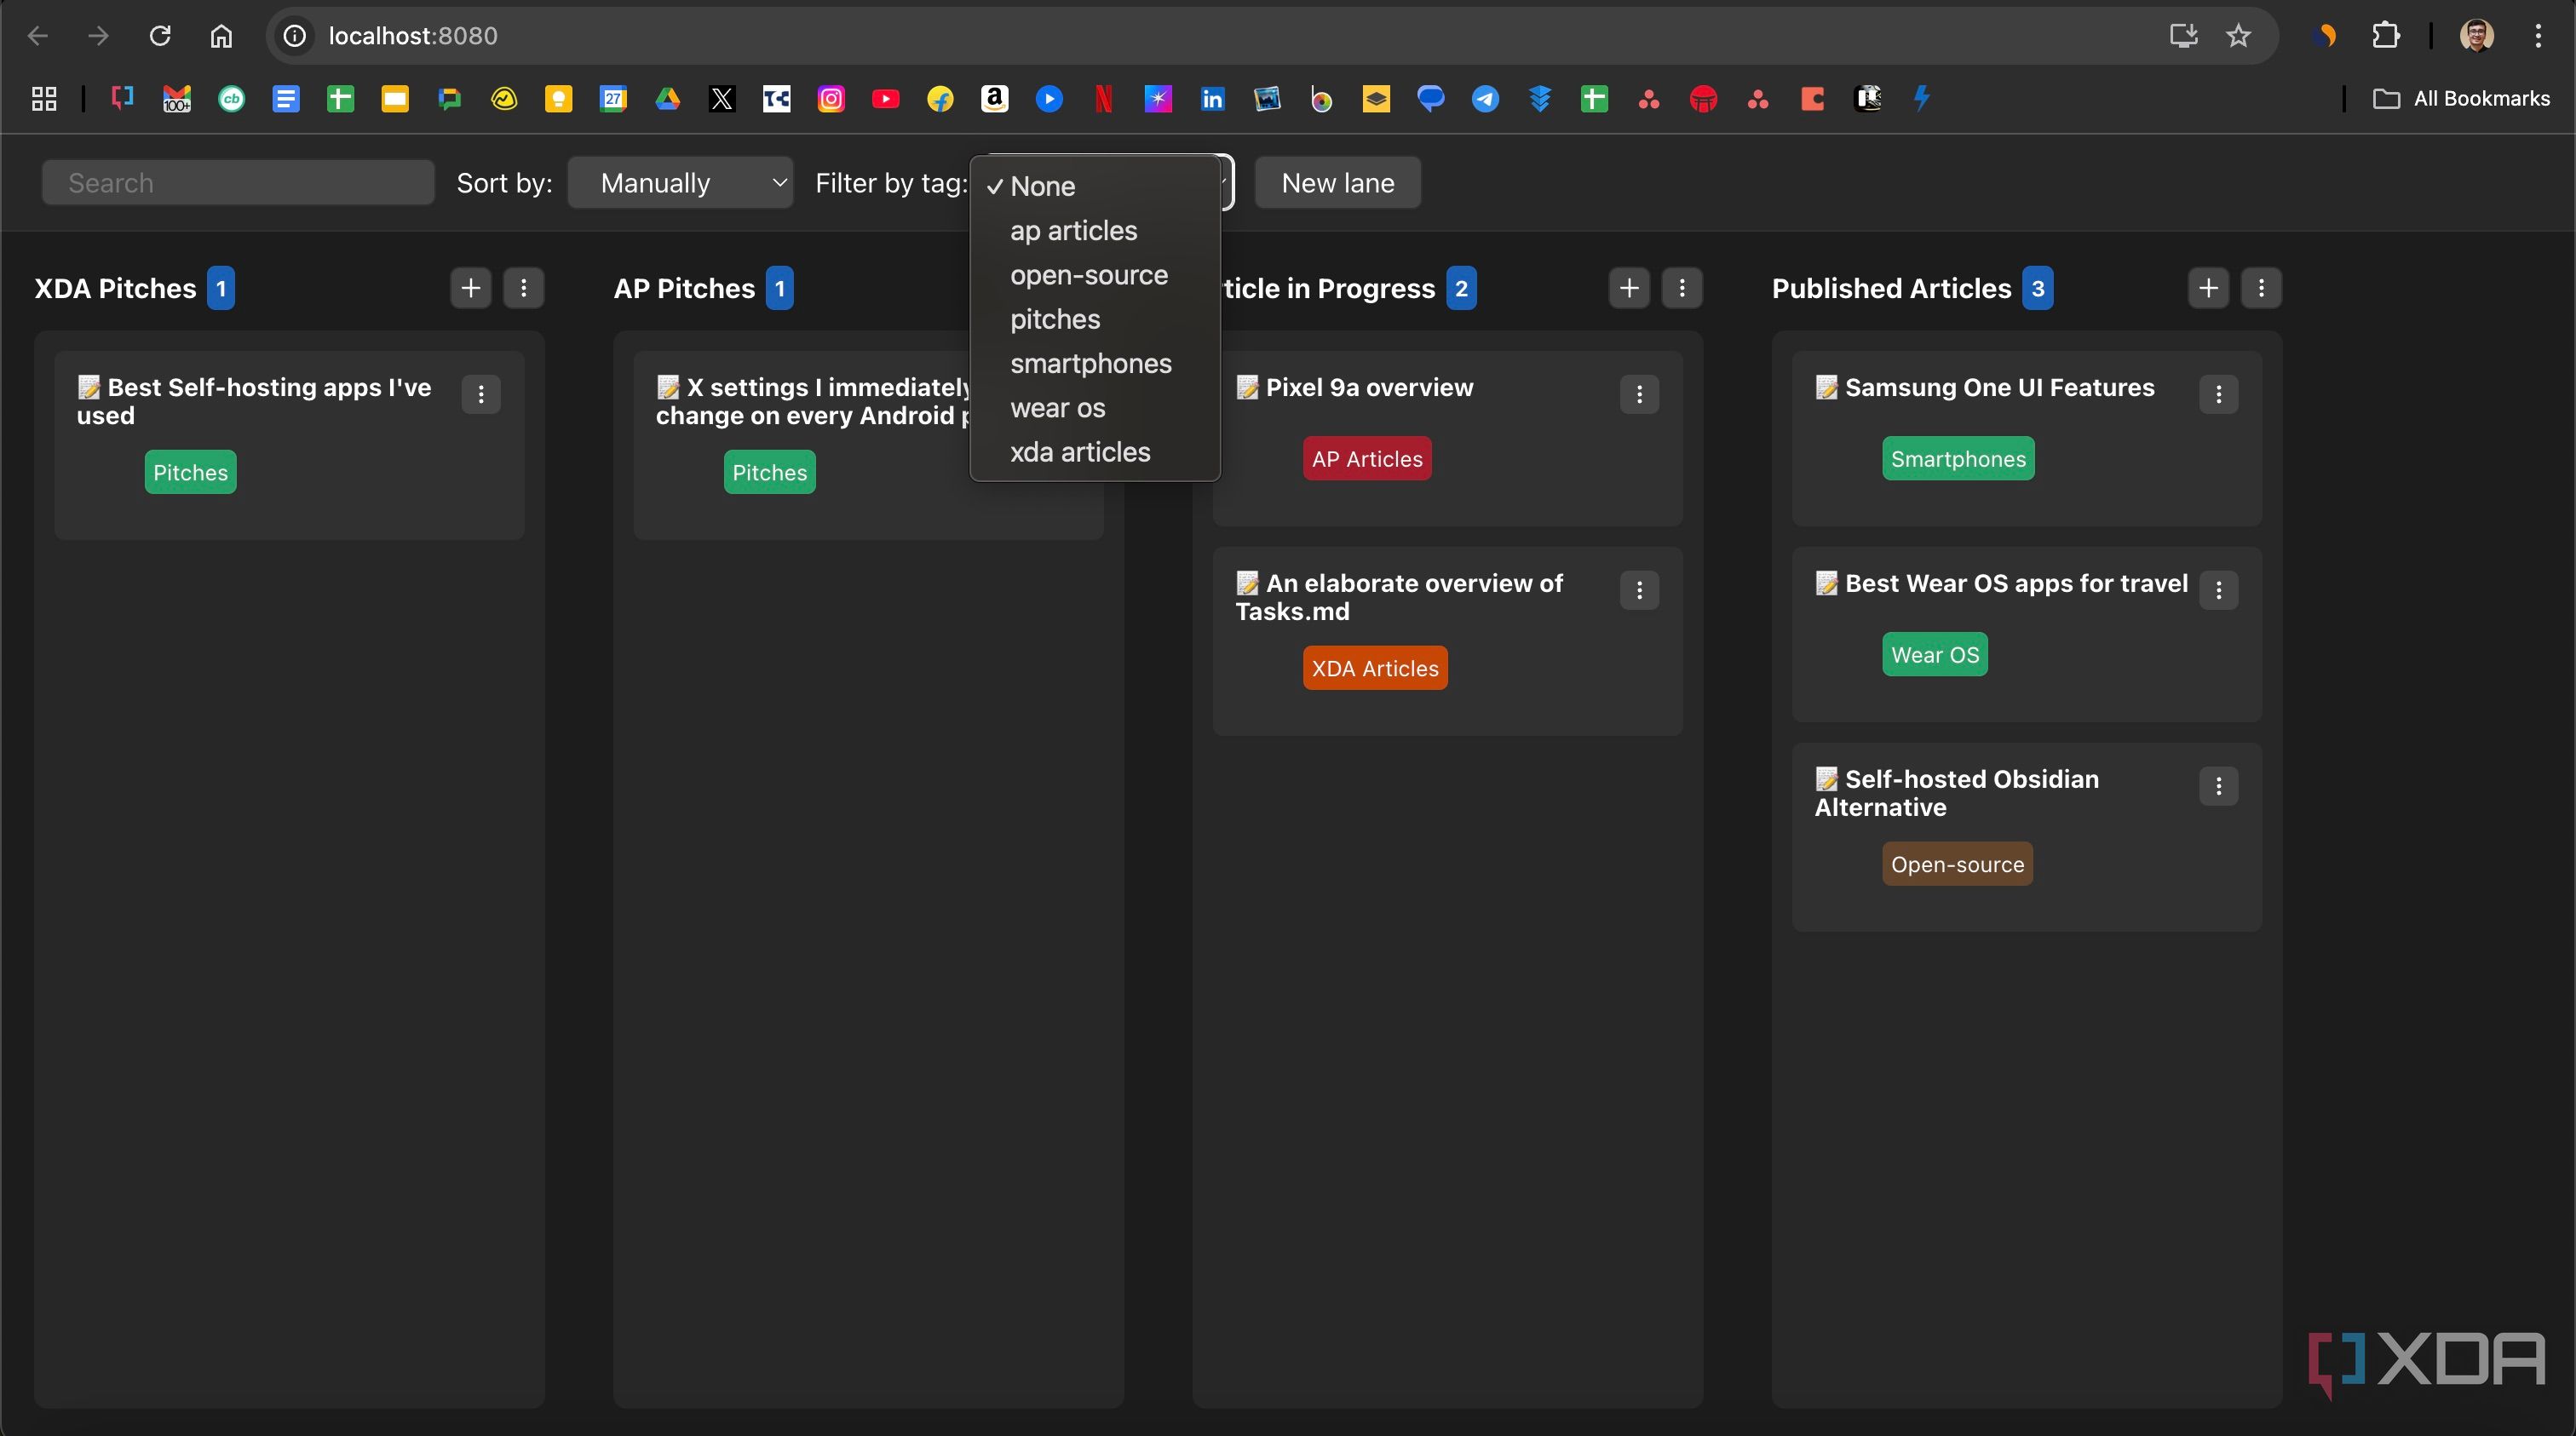Filter by open-source tag
The height and width of the screenshot is (1436, 2576).
pos(1095,275)
